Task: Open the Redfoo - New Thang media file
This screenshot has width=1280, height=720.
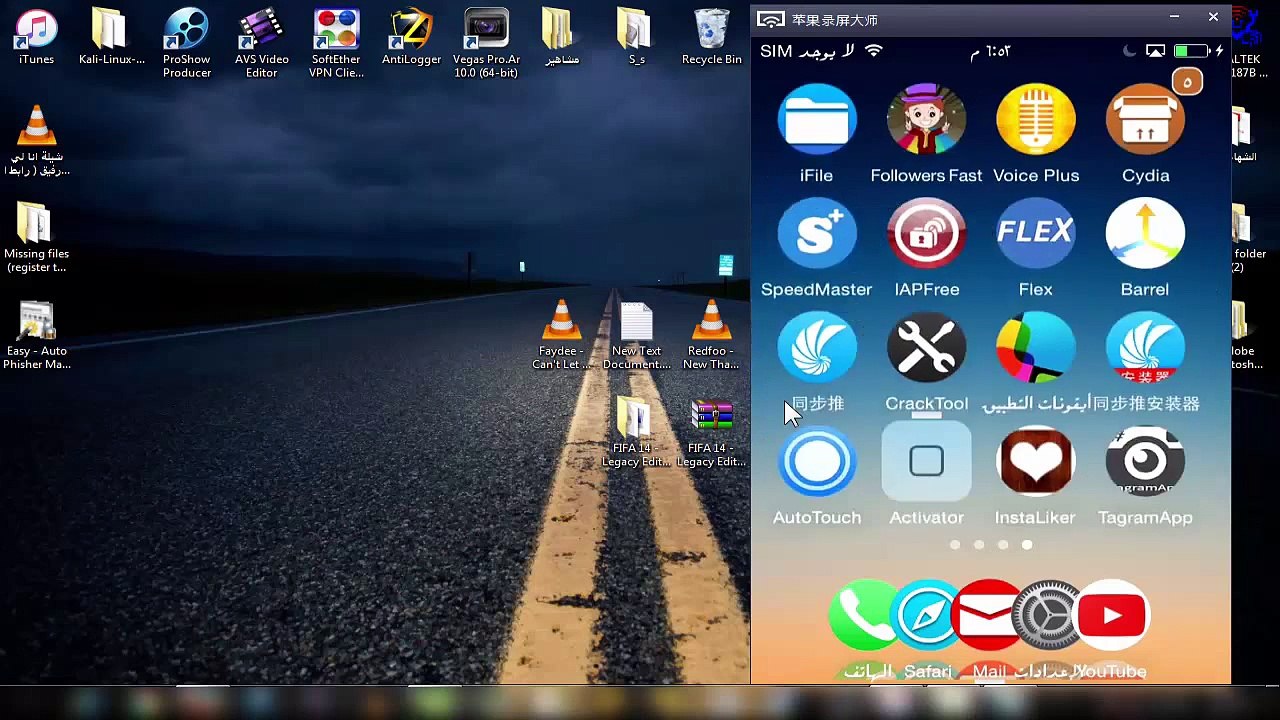Action: click(711, 335)
